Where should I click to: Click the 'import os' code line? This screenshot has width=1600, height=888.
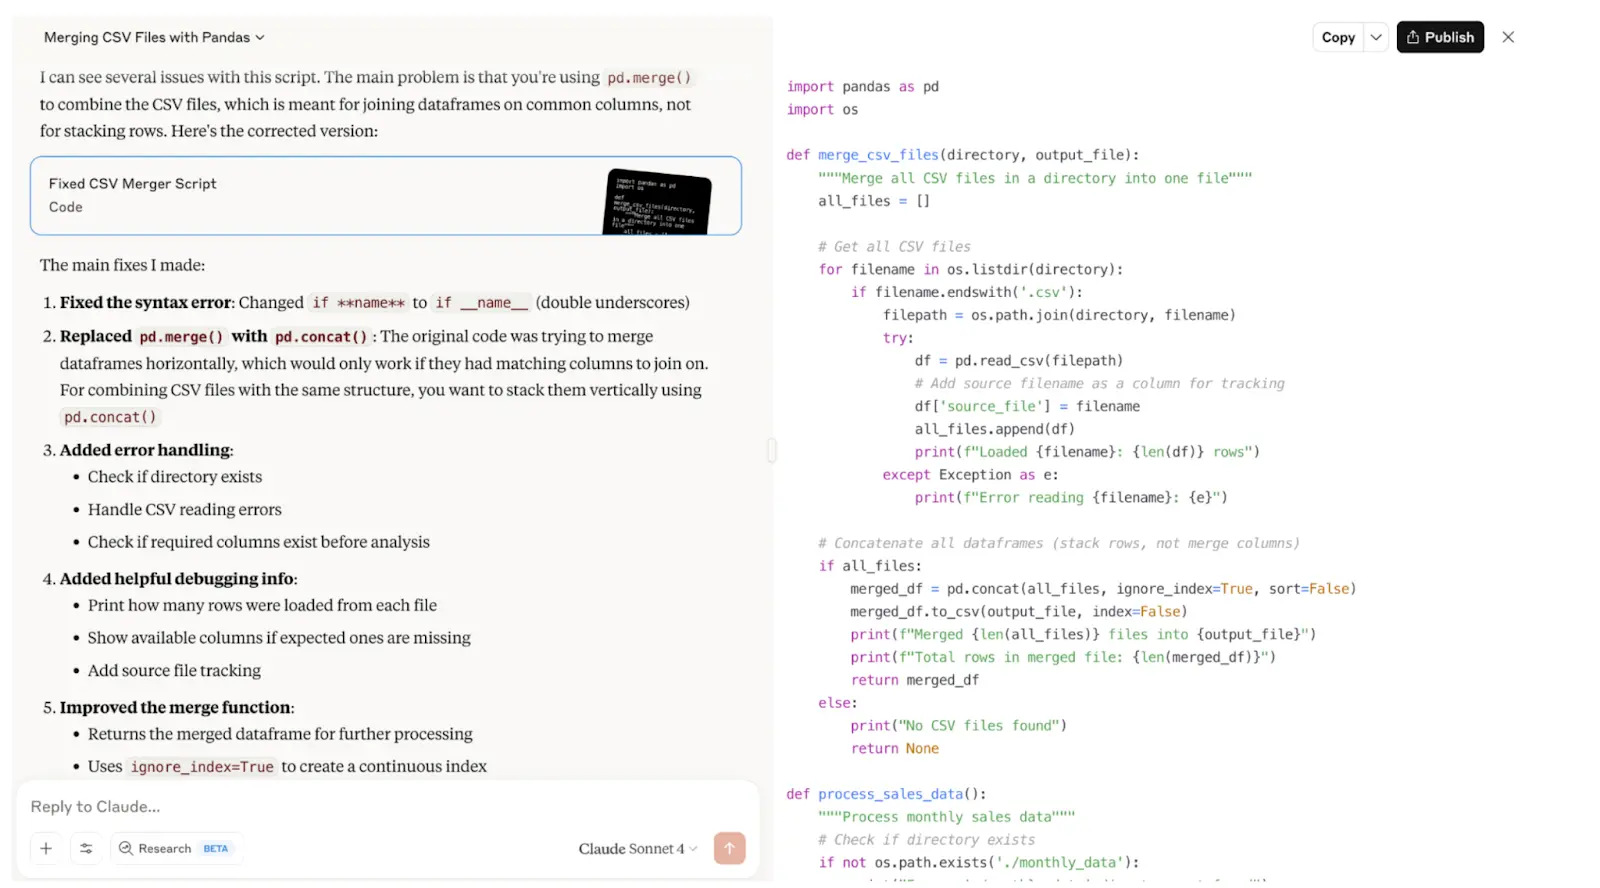click(x=822, y=109)
